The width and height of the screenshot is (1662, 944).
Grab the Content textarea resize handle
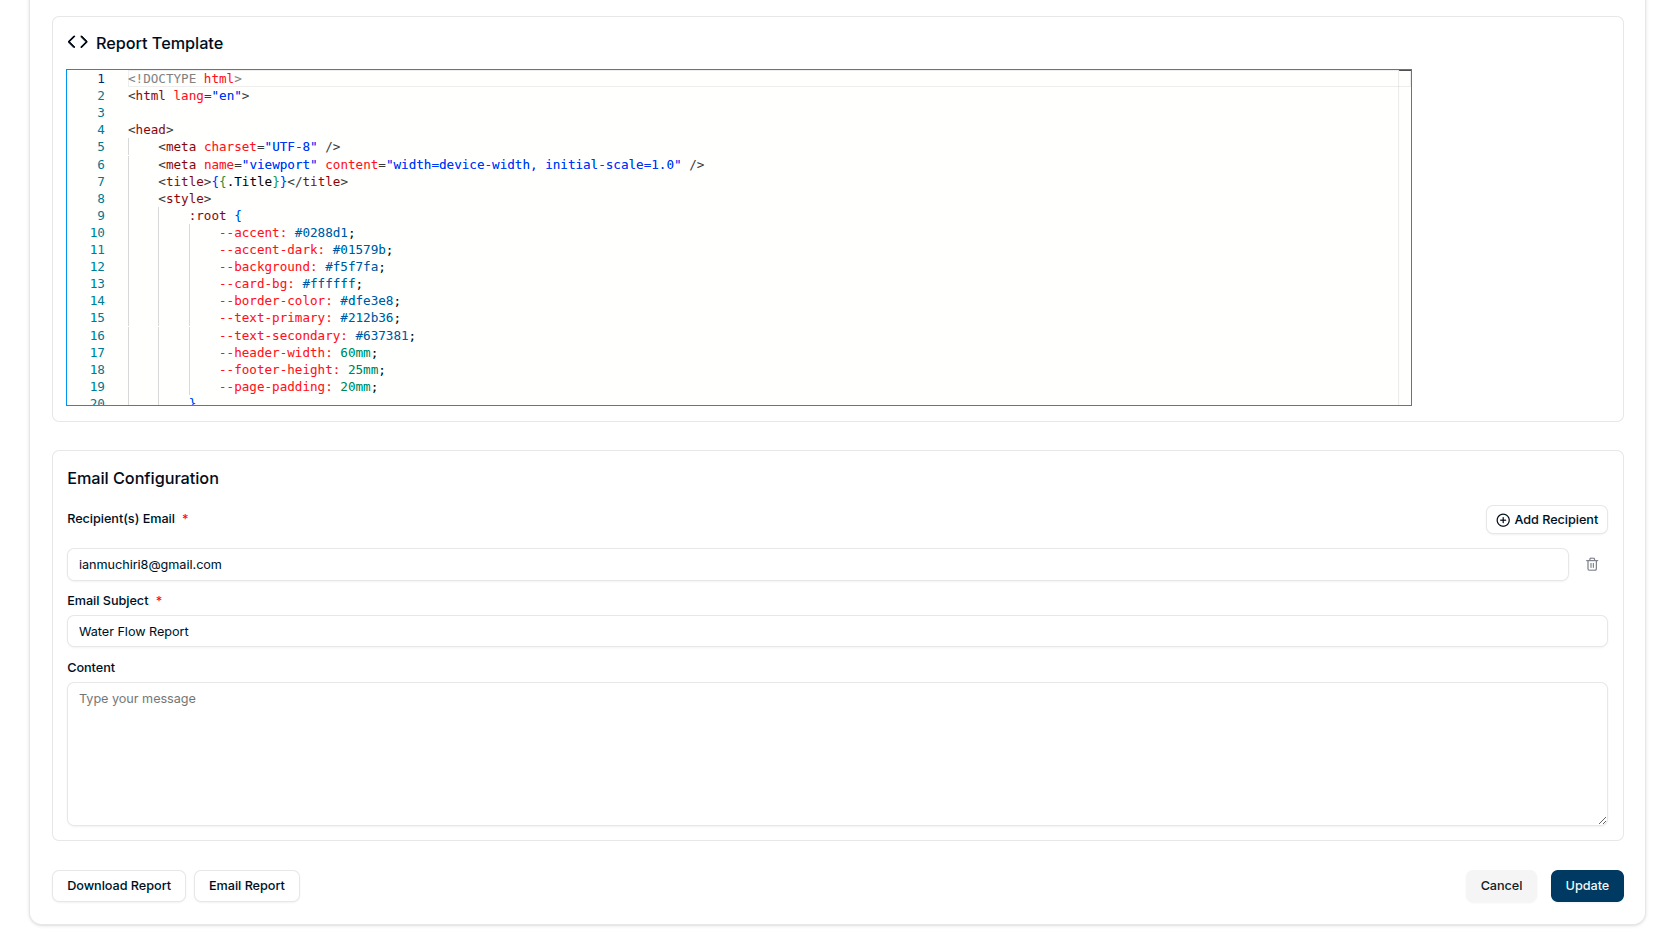pyautogui.click(x=1601, y=820)
